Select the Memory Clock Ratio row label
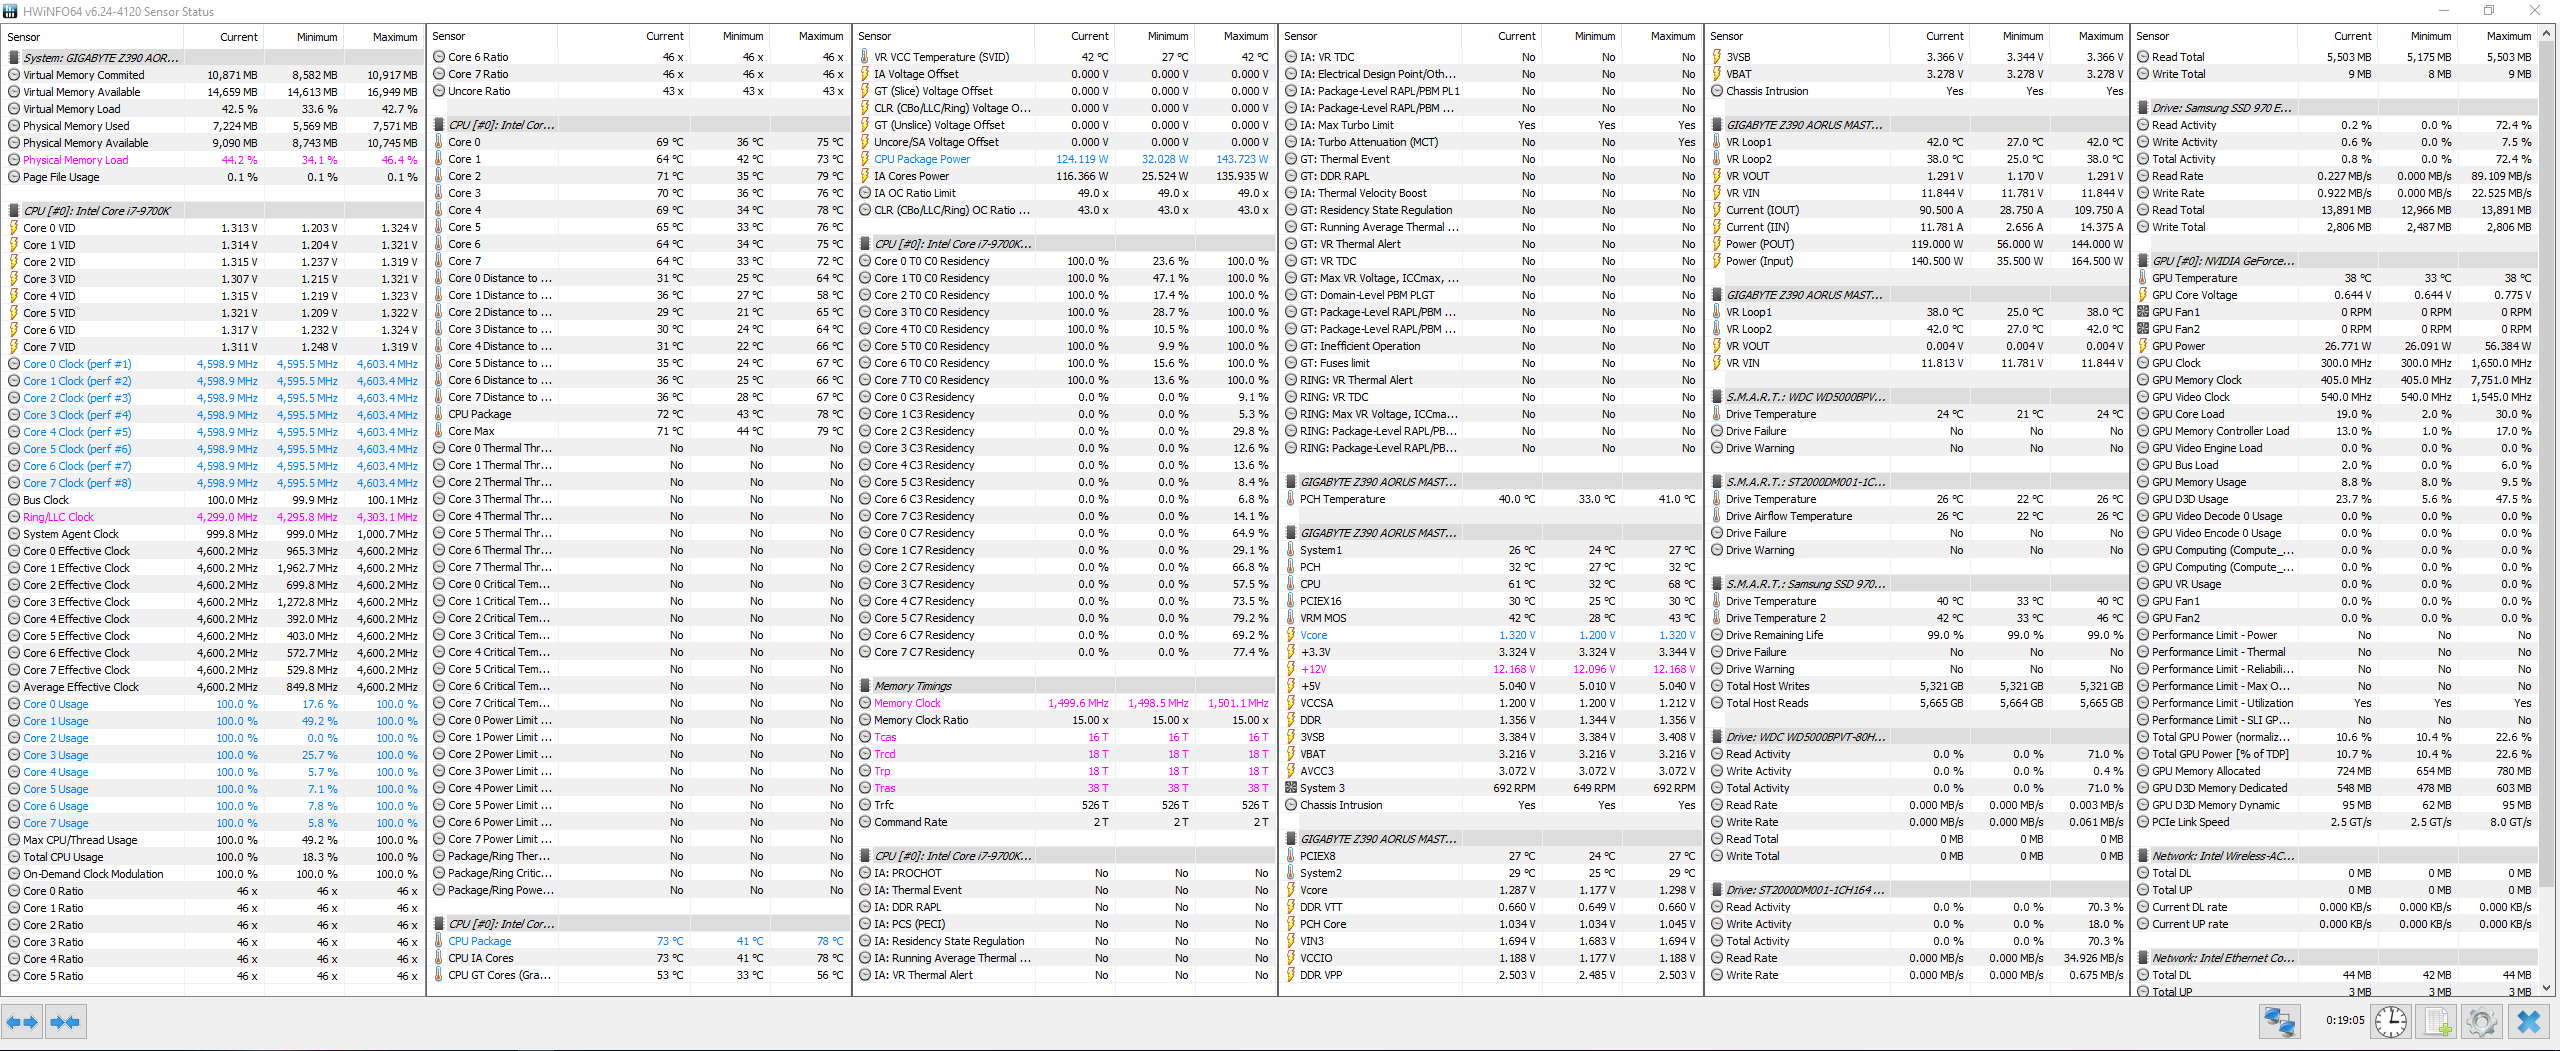 point(921,720)
